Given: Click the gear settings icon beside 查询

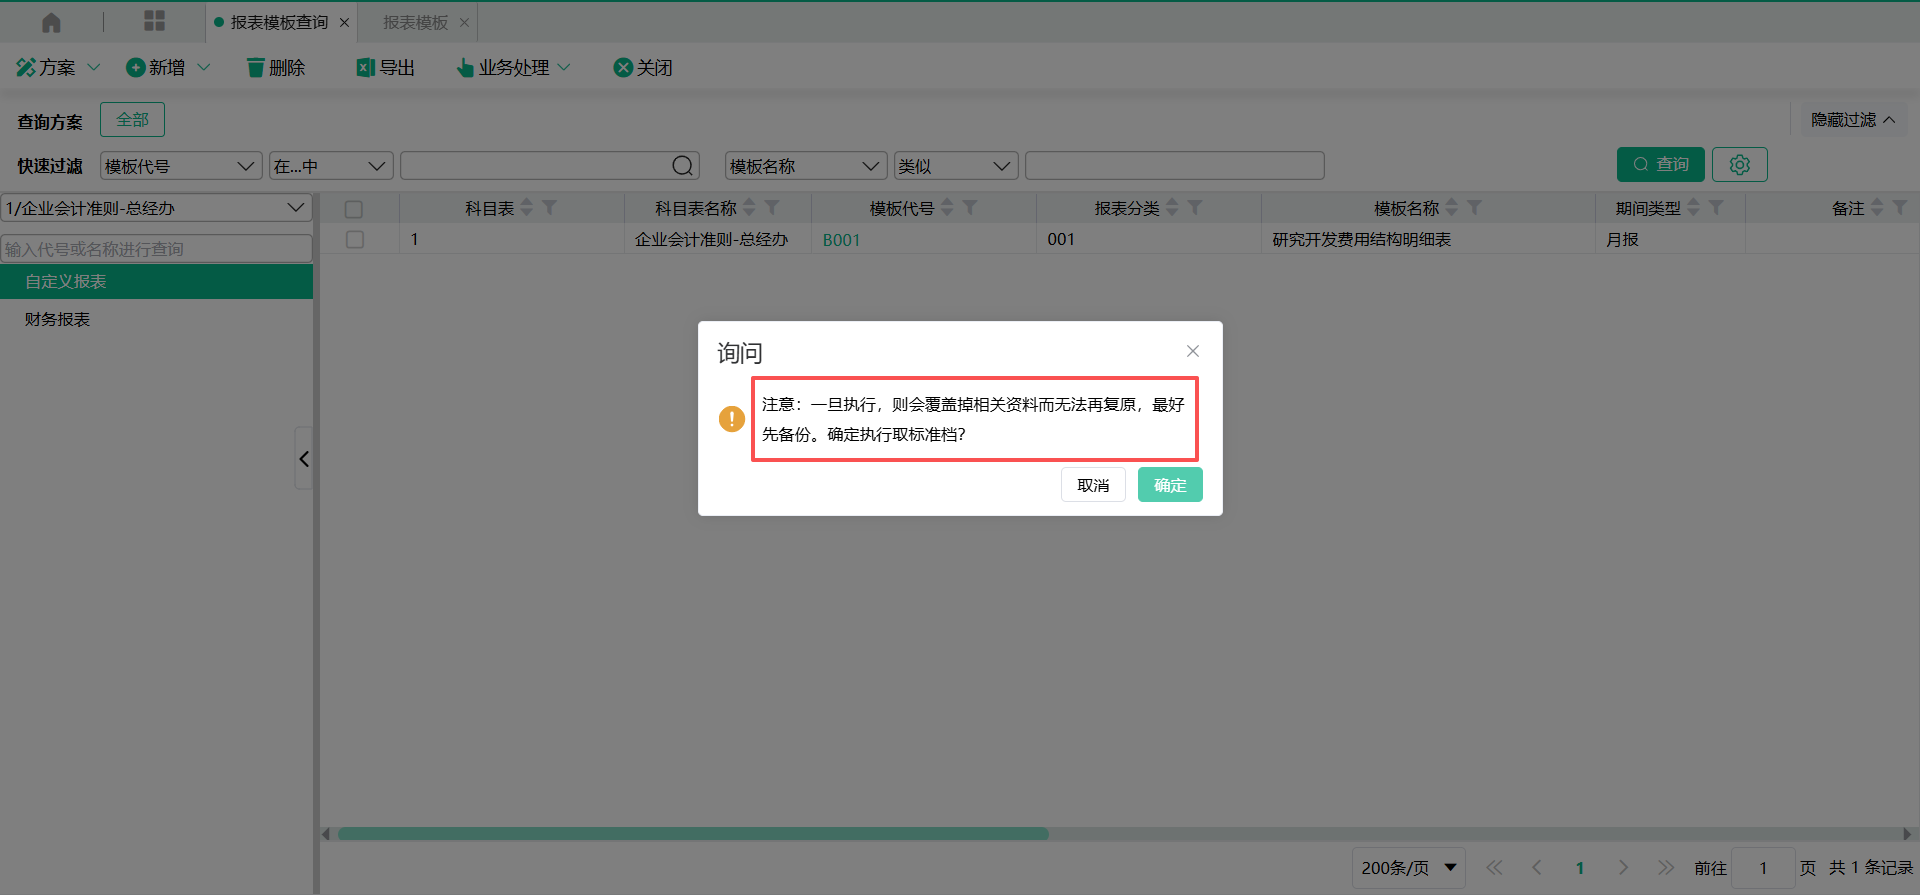Looking at the screenshot, I should (1739, 165).
